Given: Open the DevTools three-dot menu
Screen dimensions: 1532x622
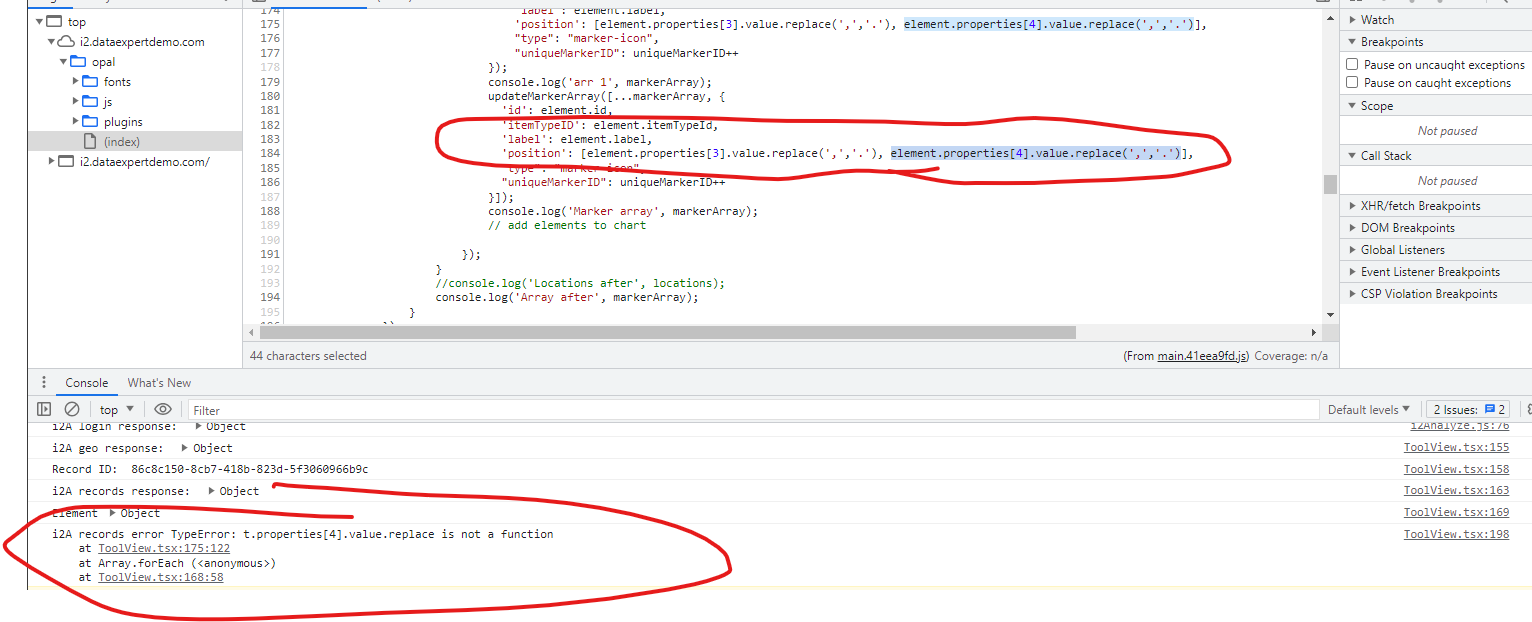Looking at the screenshot, I should click(x=43, y=383).
